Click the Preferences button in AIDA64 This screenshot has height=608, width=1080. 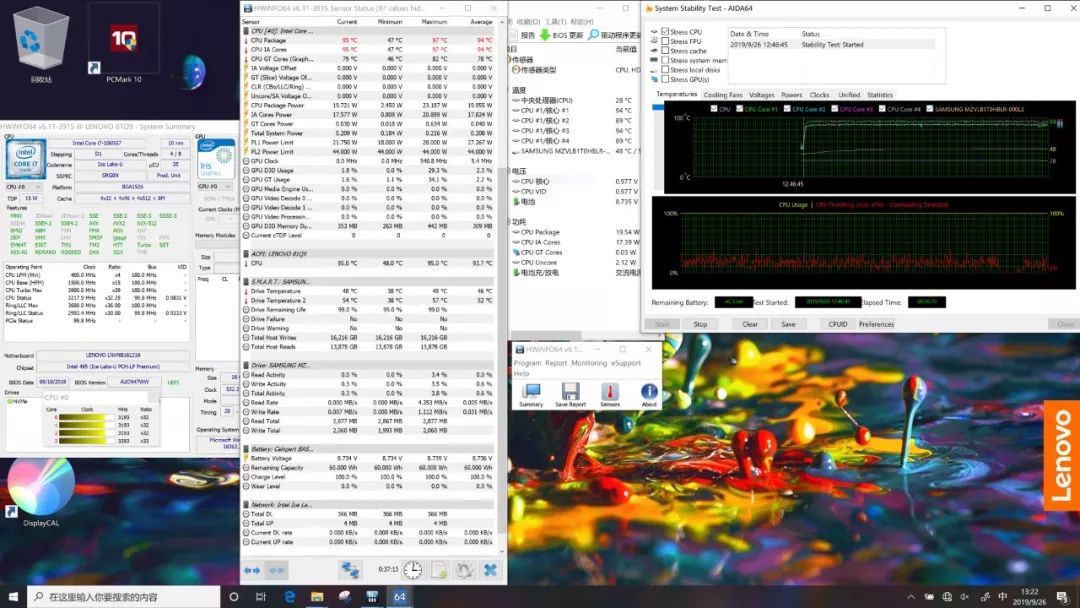tap(876, 324)
